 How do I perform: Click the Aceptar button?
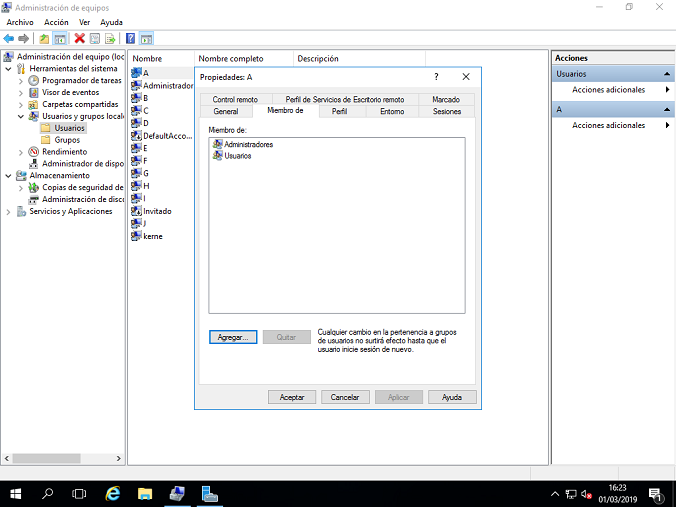(x=292, y=397)
